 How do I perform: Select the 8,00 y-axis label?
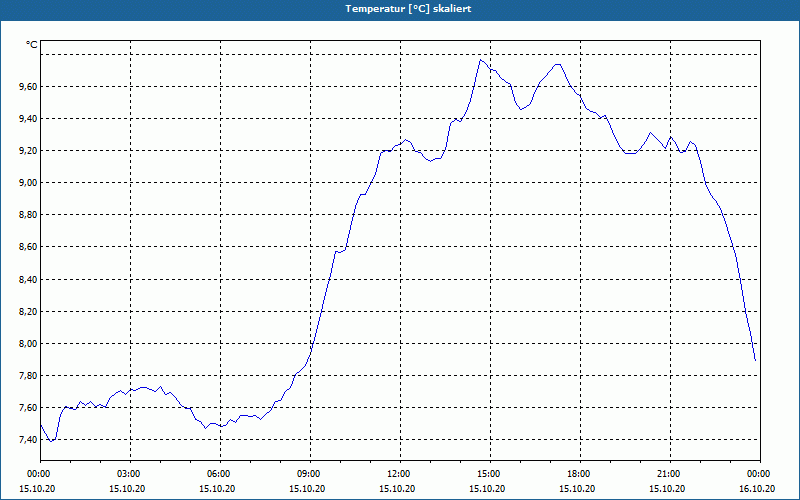[x=28, y=344]
